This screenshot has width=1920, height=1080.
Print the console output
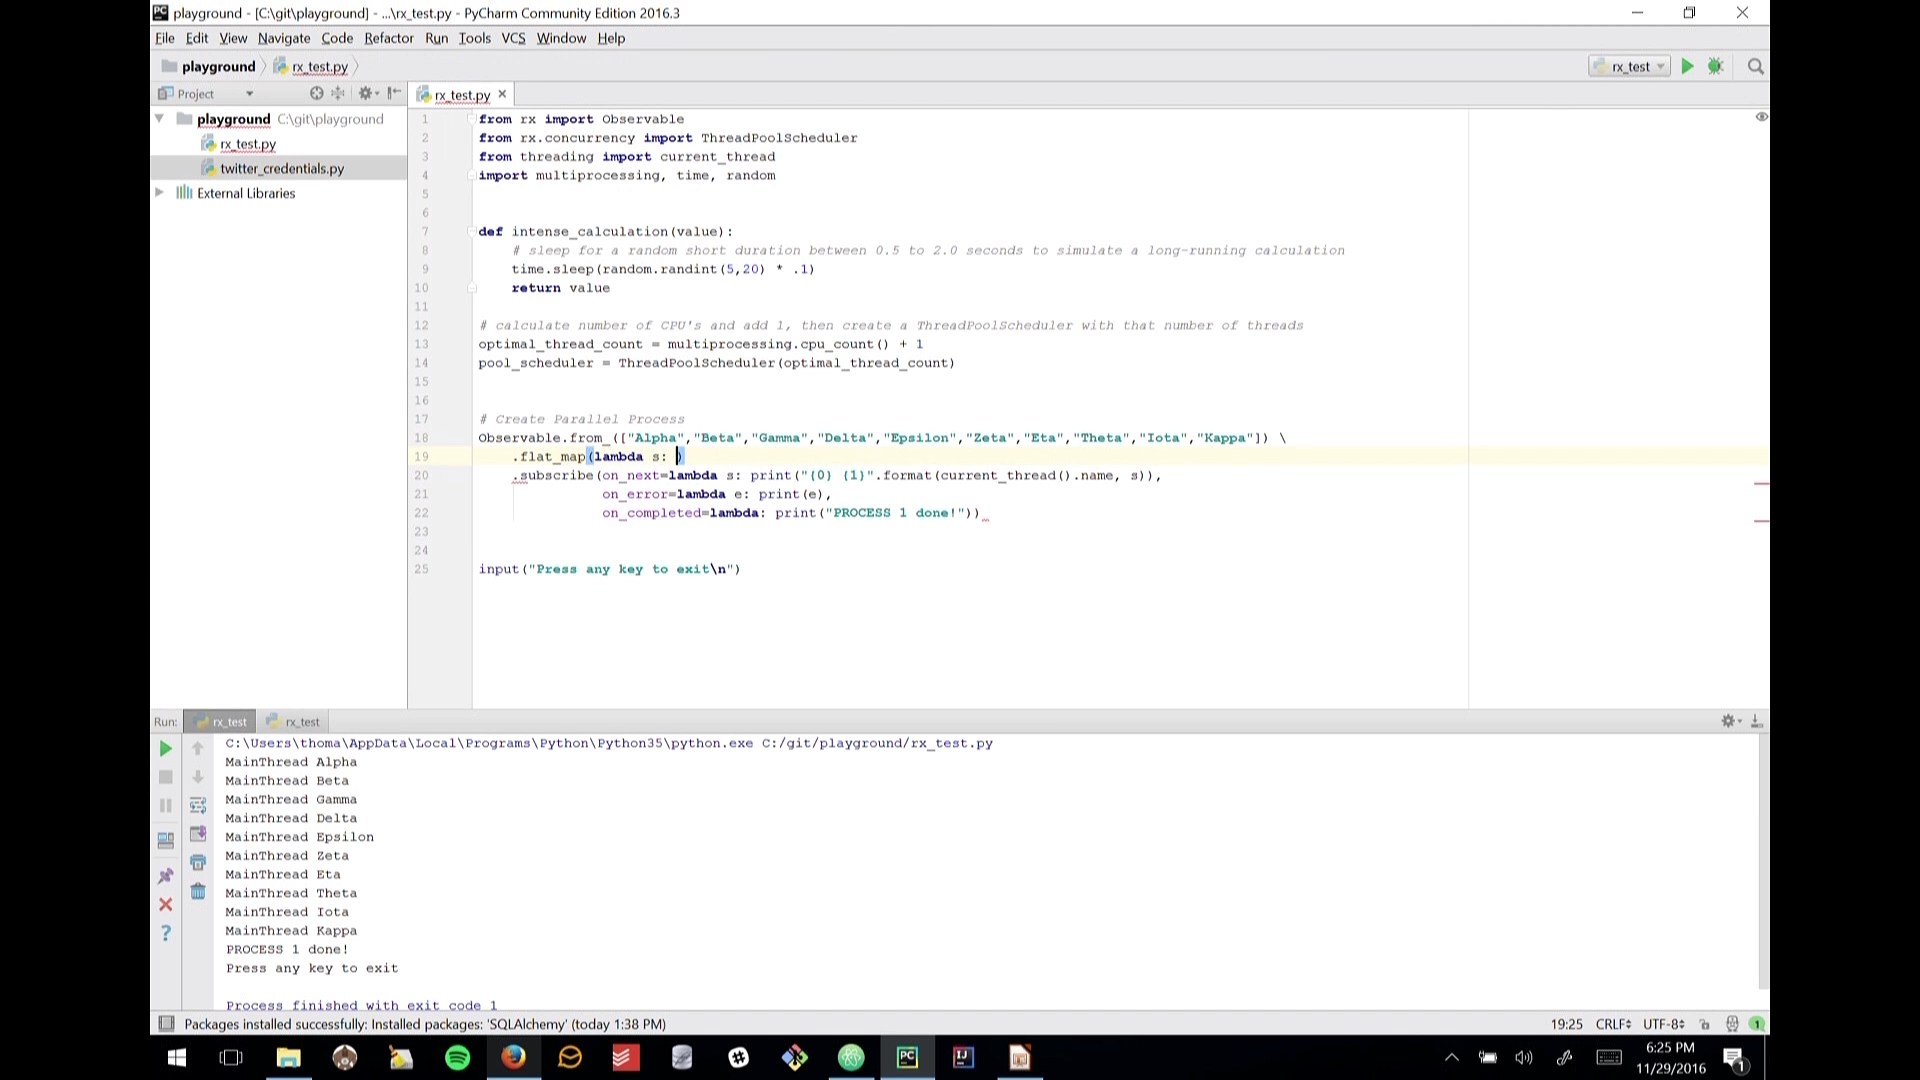pos(198,862)
